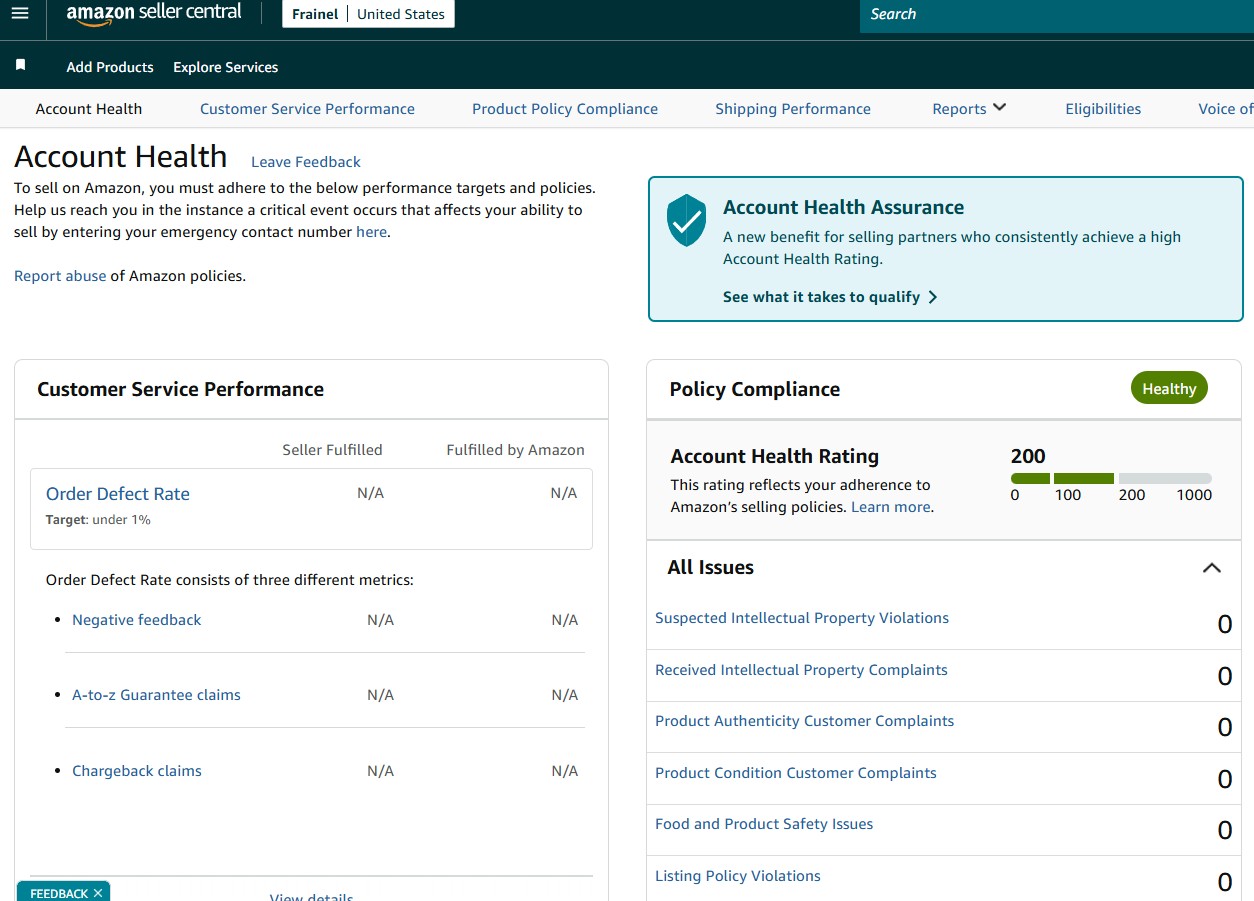
Task: Open Product Authenticity Customer Complaints
Action: coord(805,721)
